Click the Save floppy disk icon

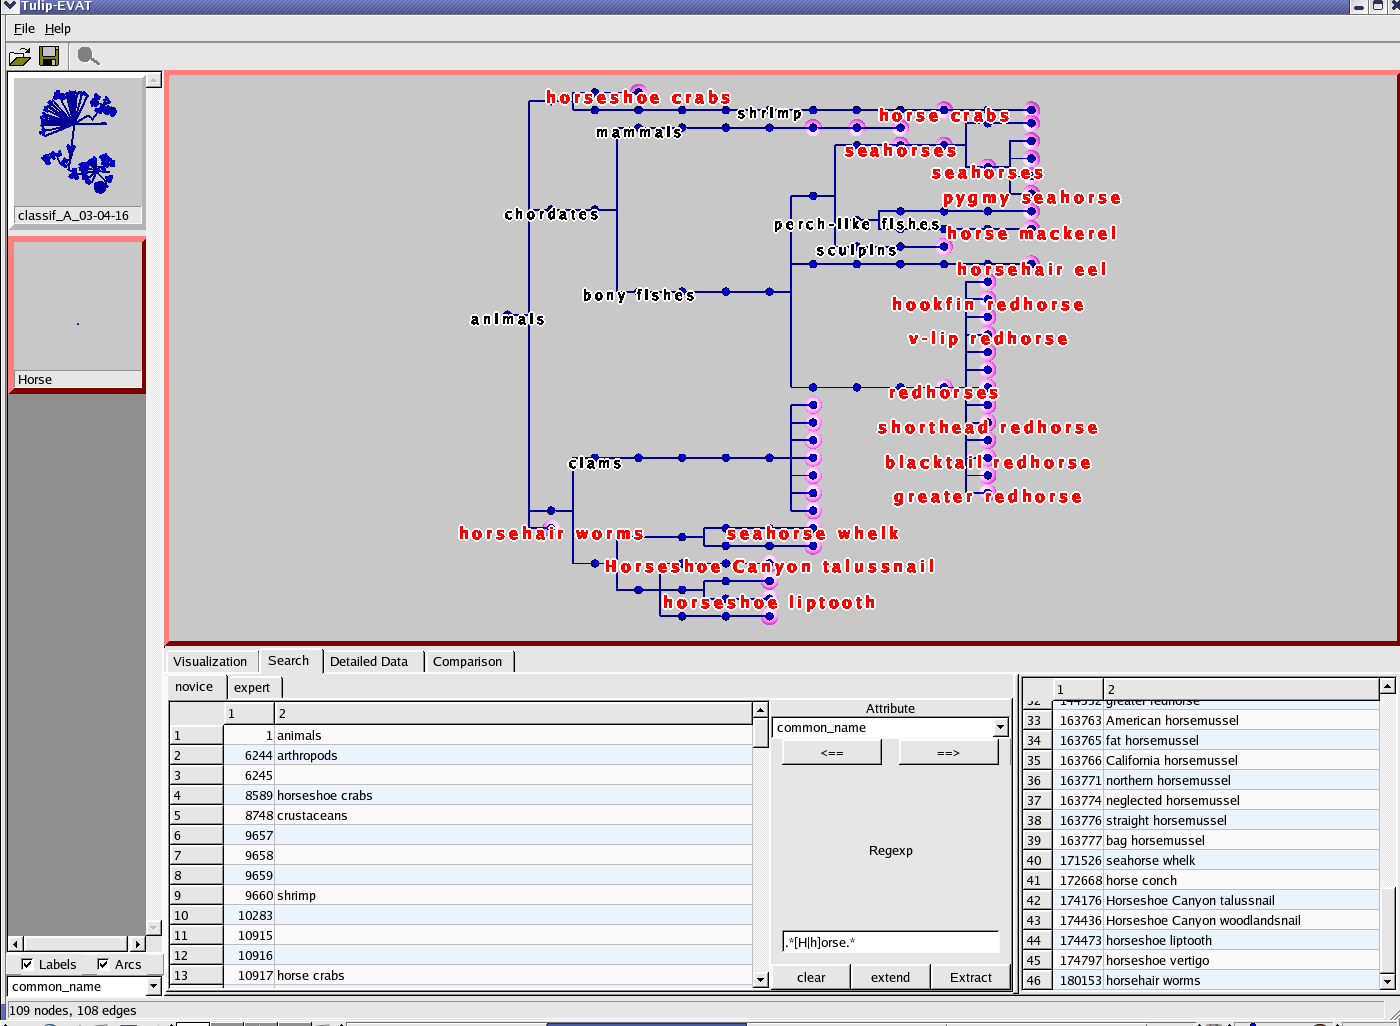point(49,57)
